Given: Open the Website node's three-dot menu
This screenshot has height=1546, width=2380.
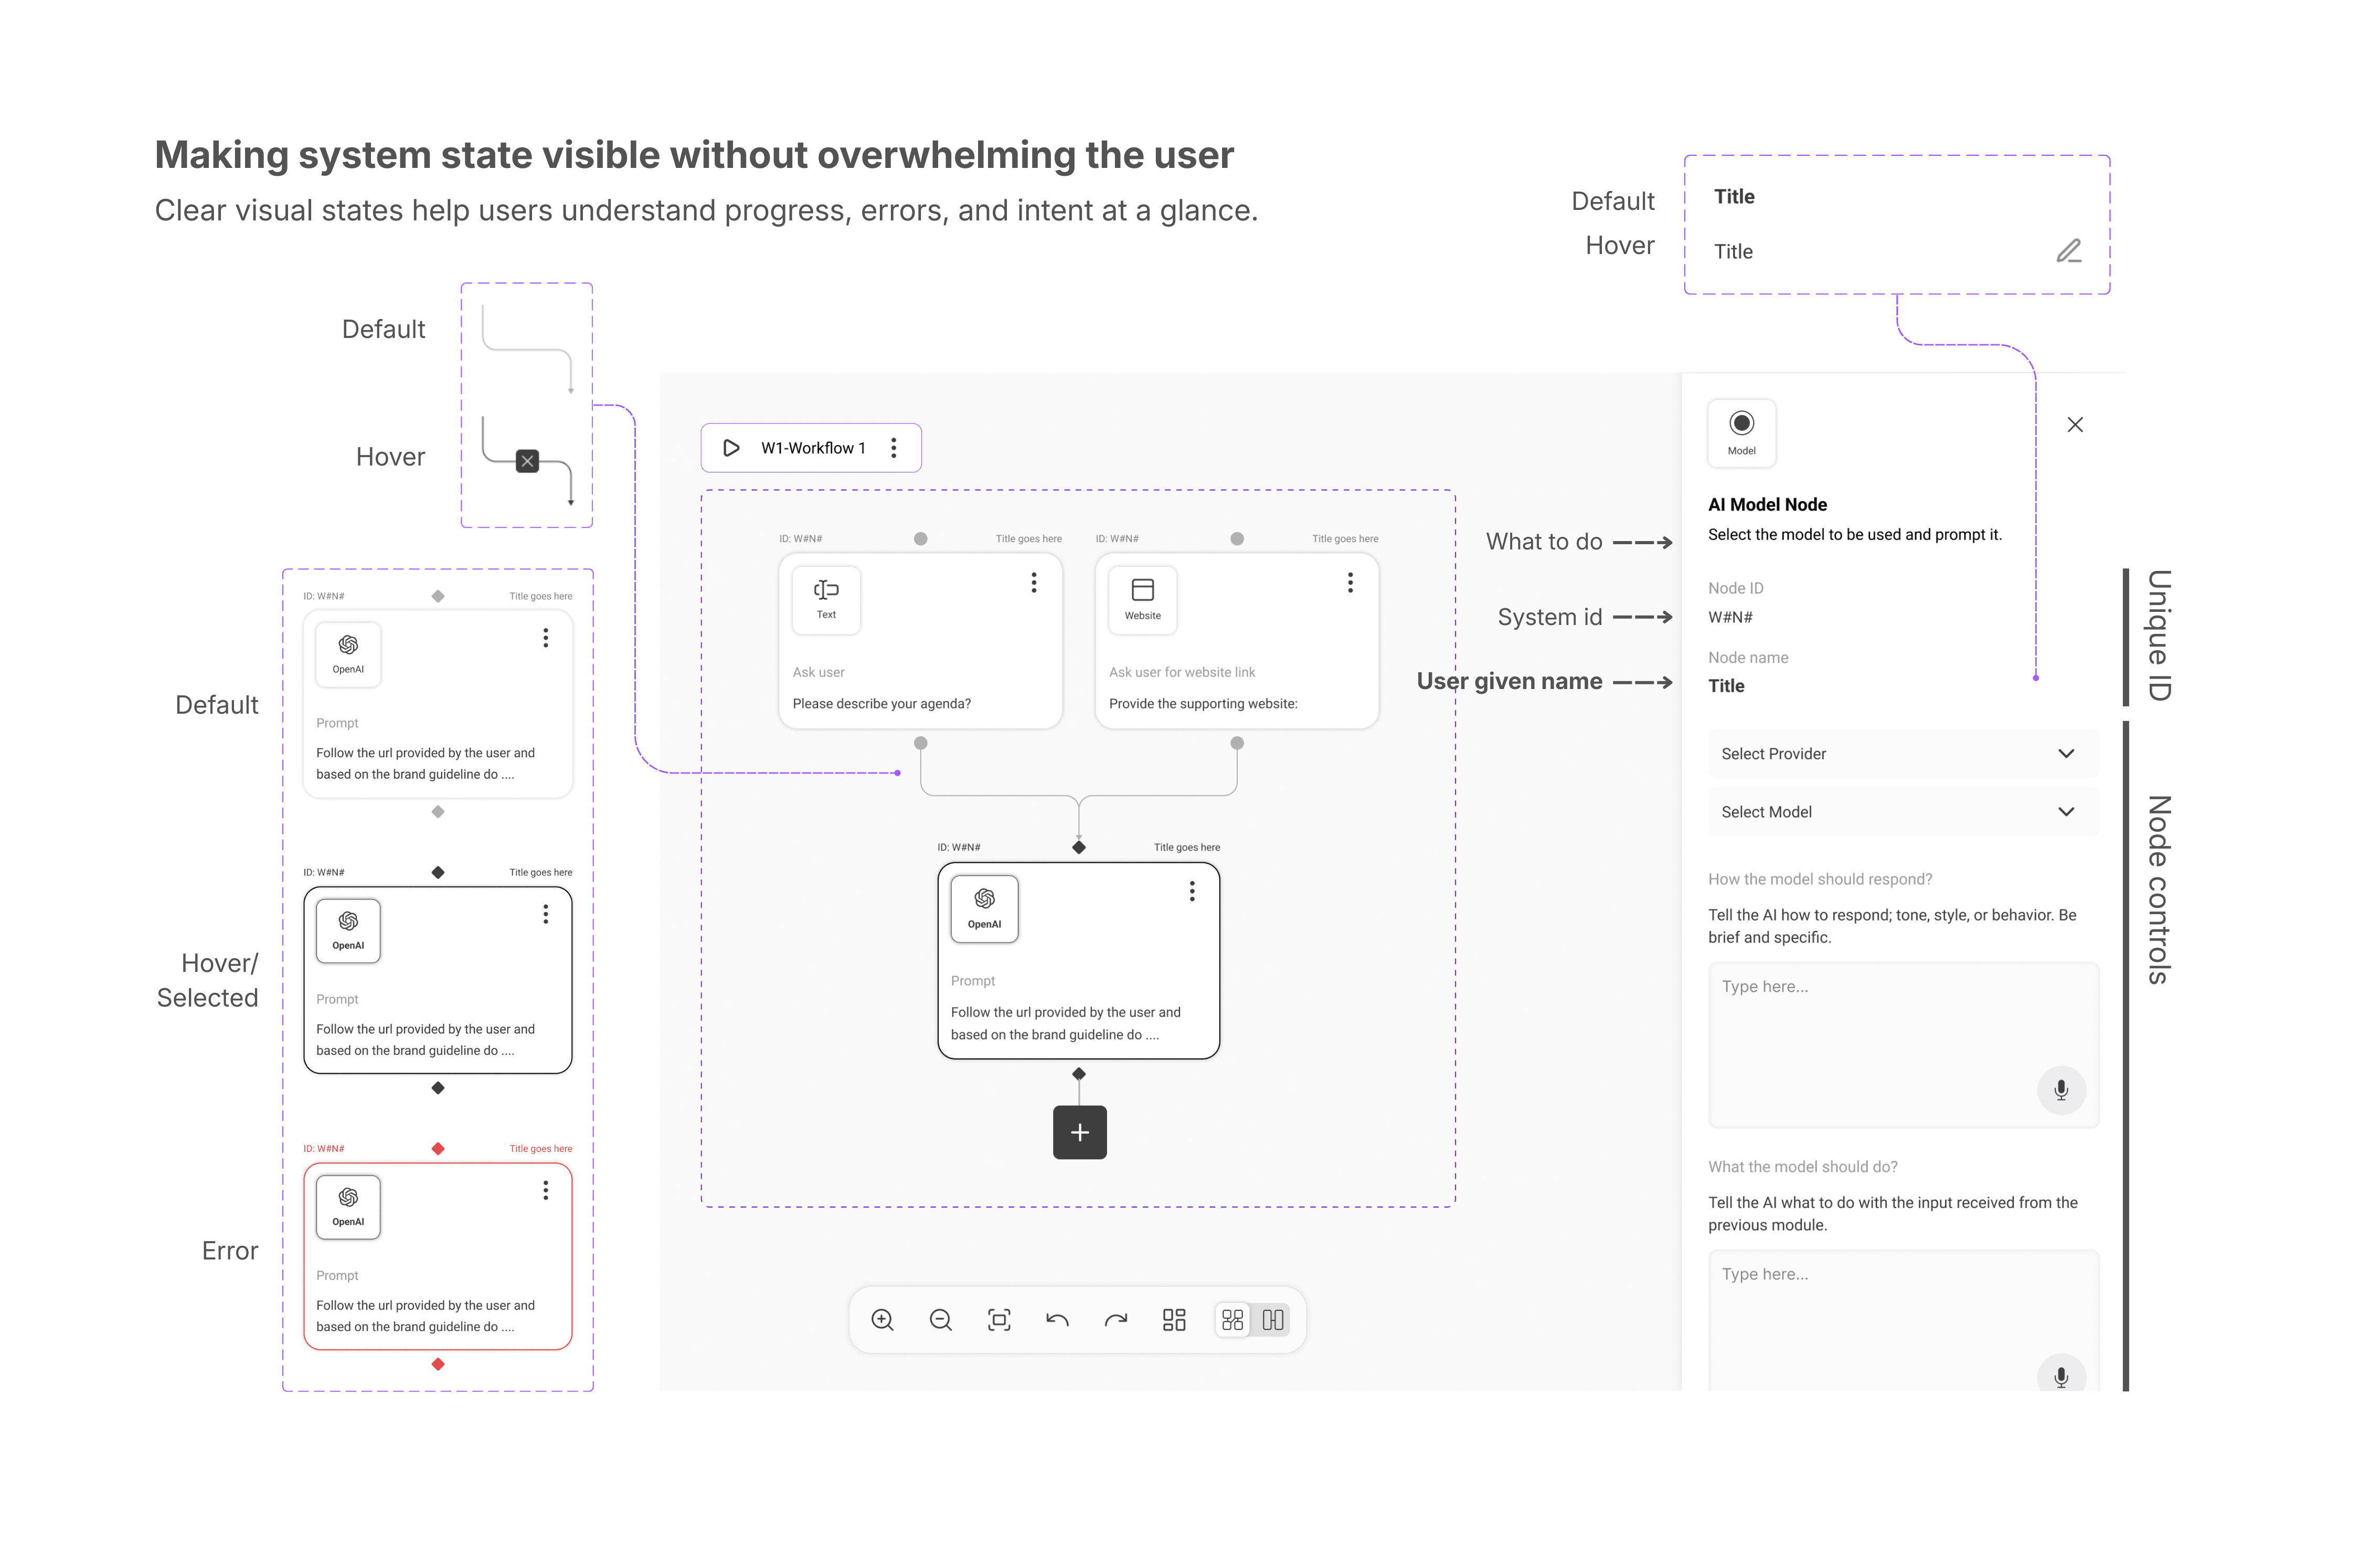Looking at the screenshot, I should tap(1350, 583).
